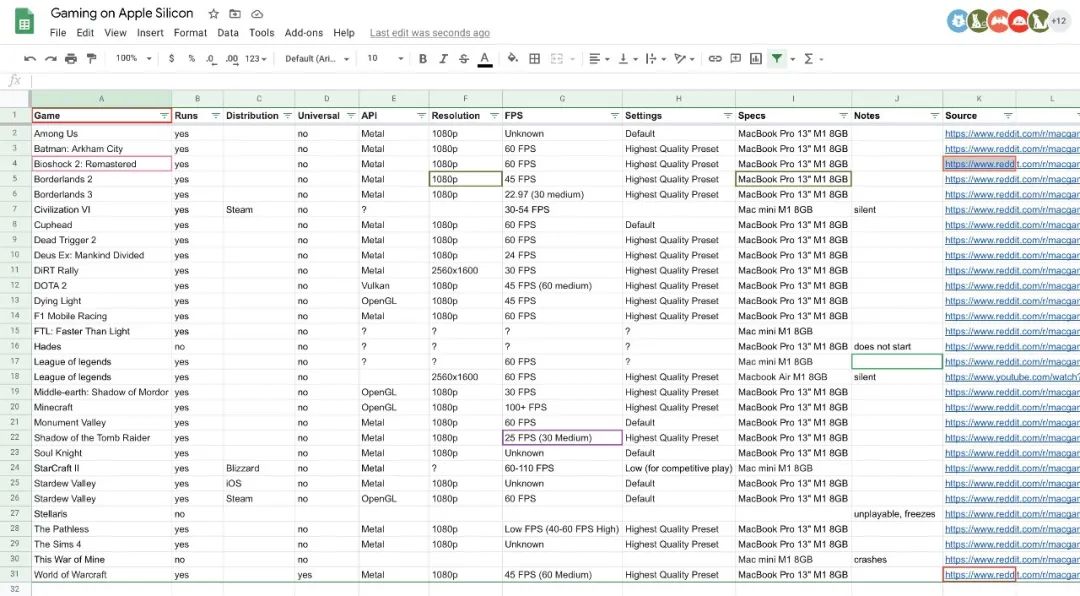Toggle bold formatting

(x=423, y=59)
